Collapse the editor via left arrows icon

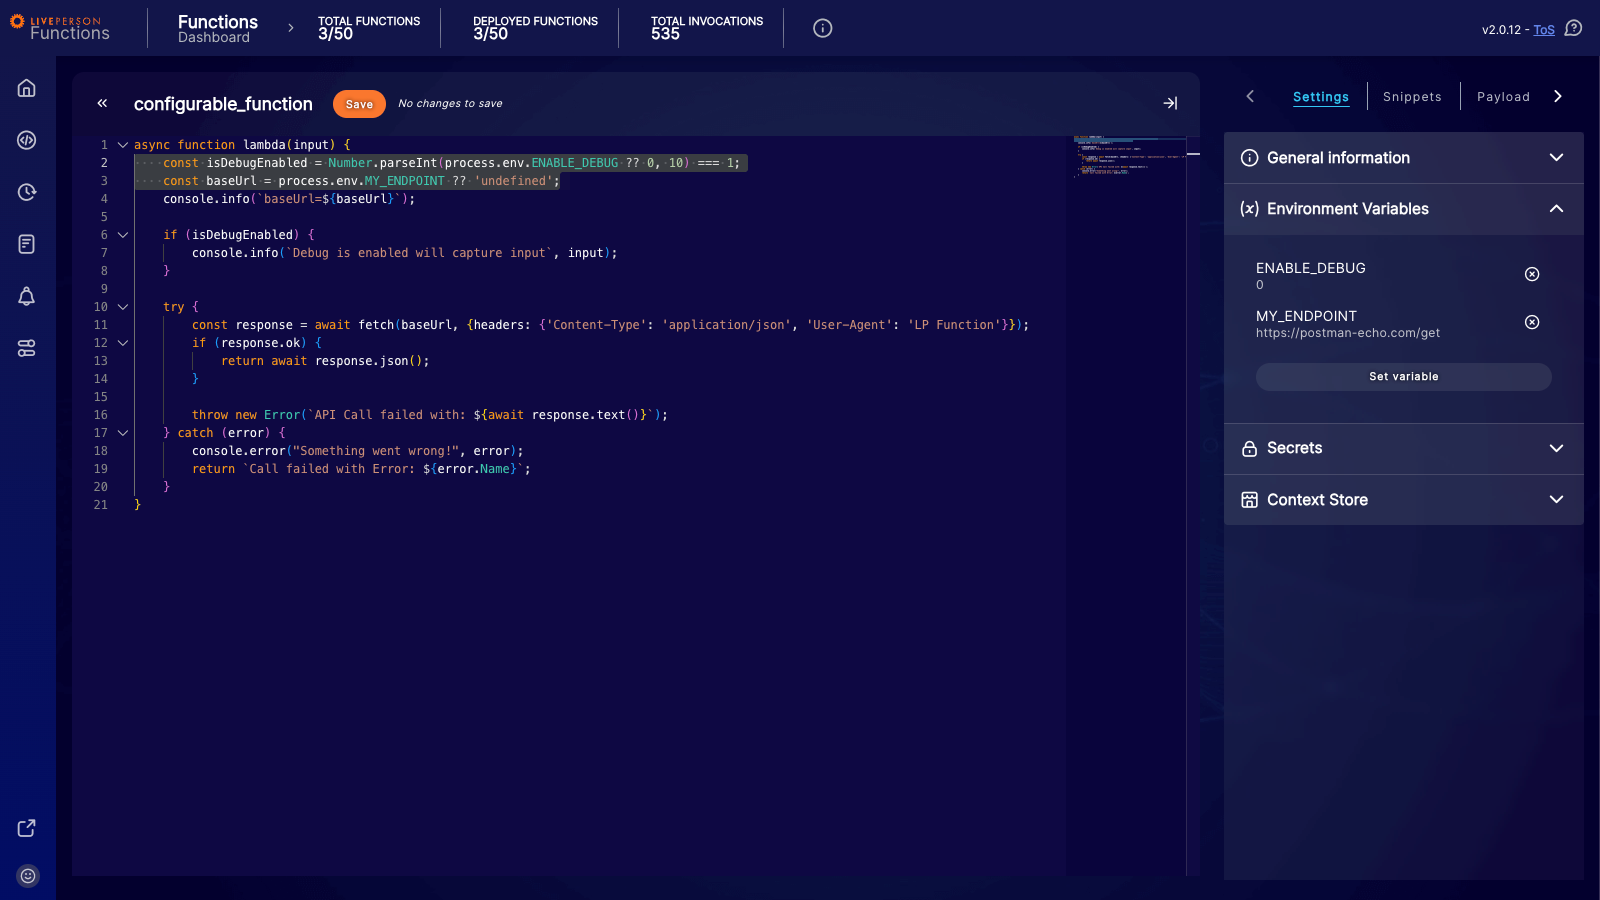tap(103, 103)
